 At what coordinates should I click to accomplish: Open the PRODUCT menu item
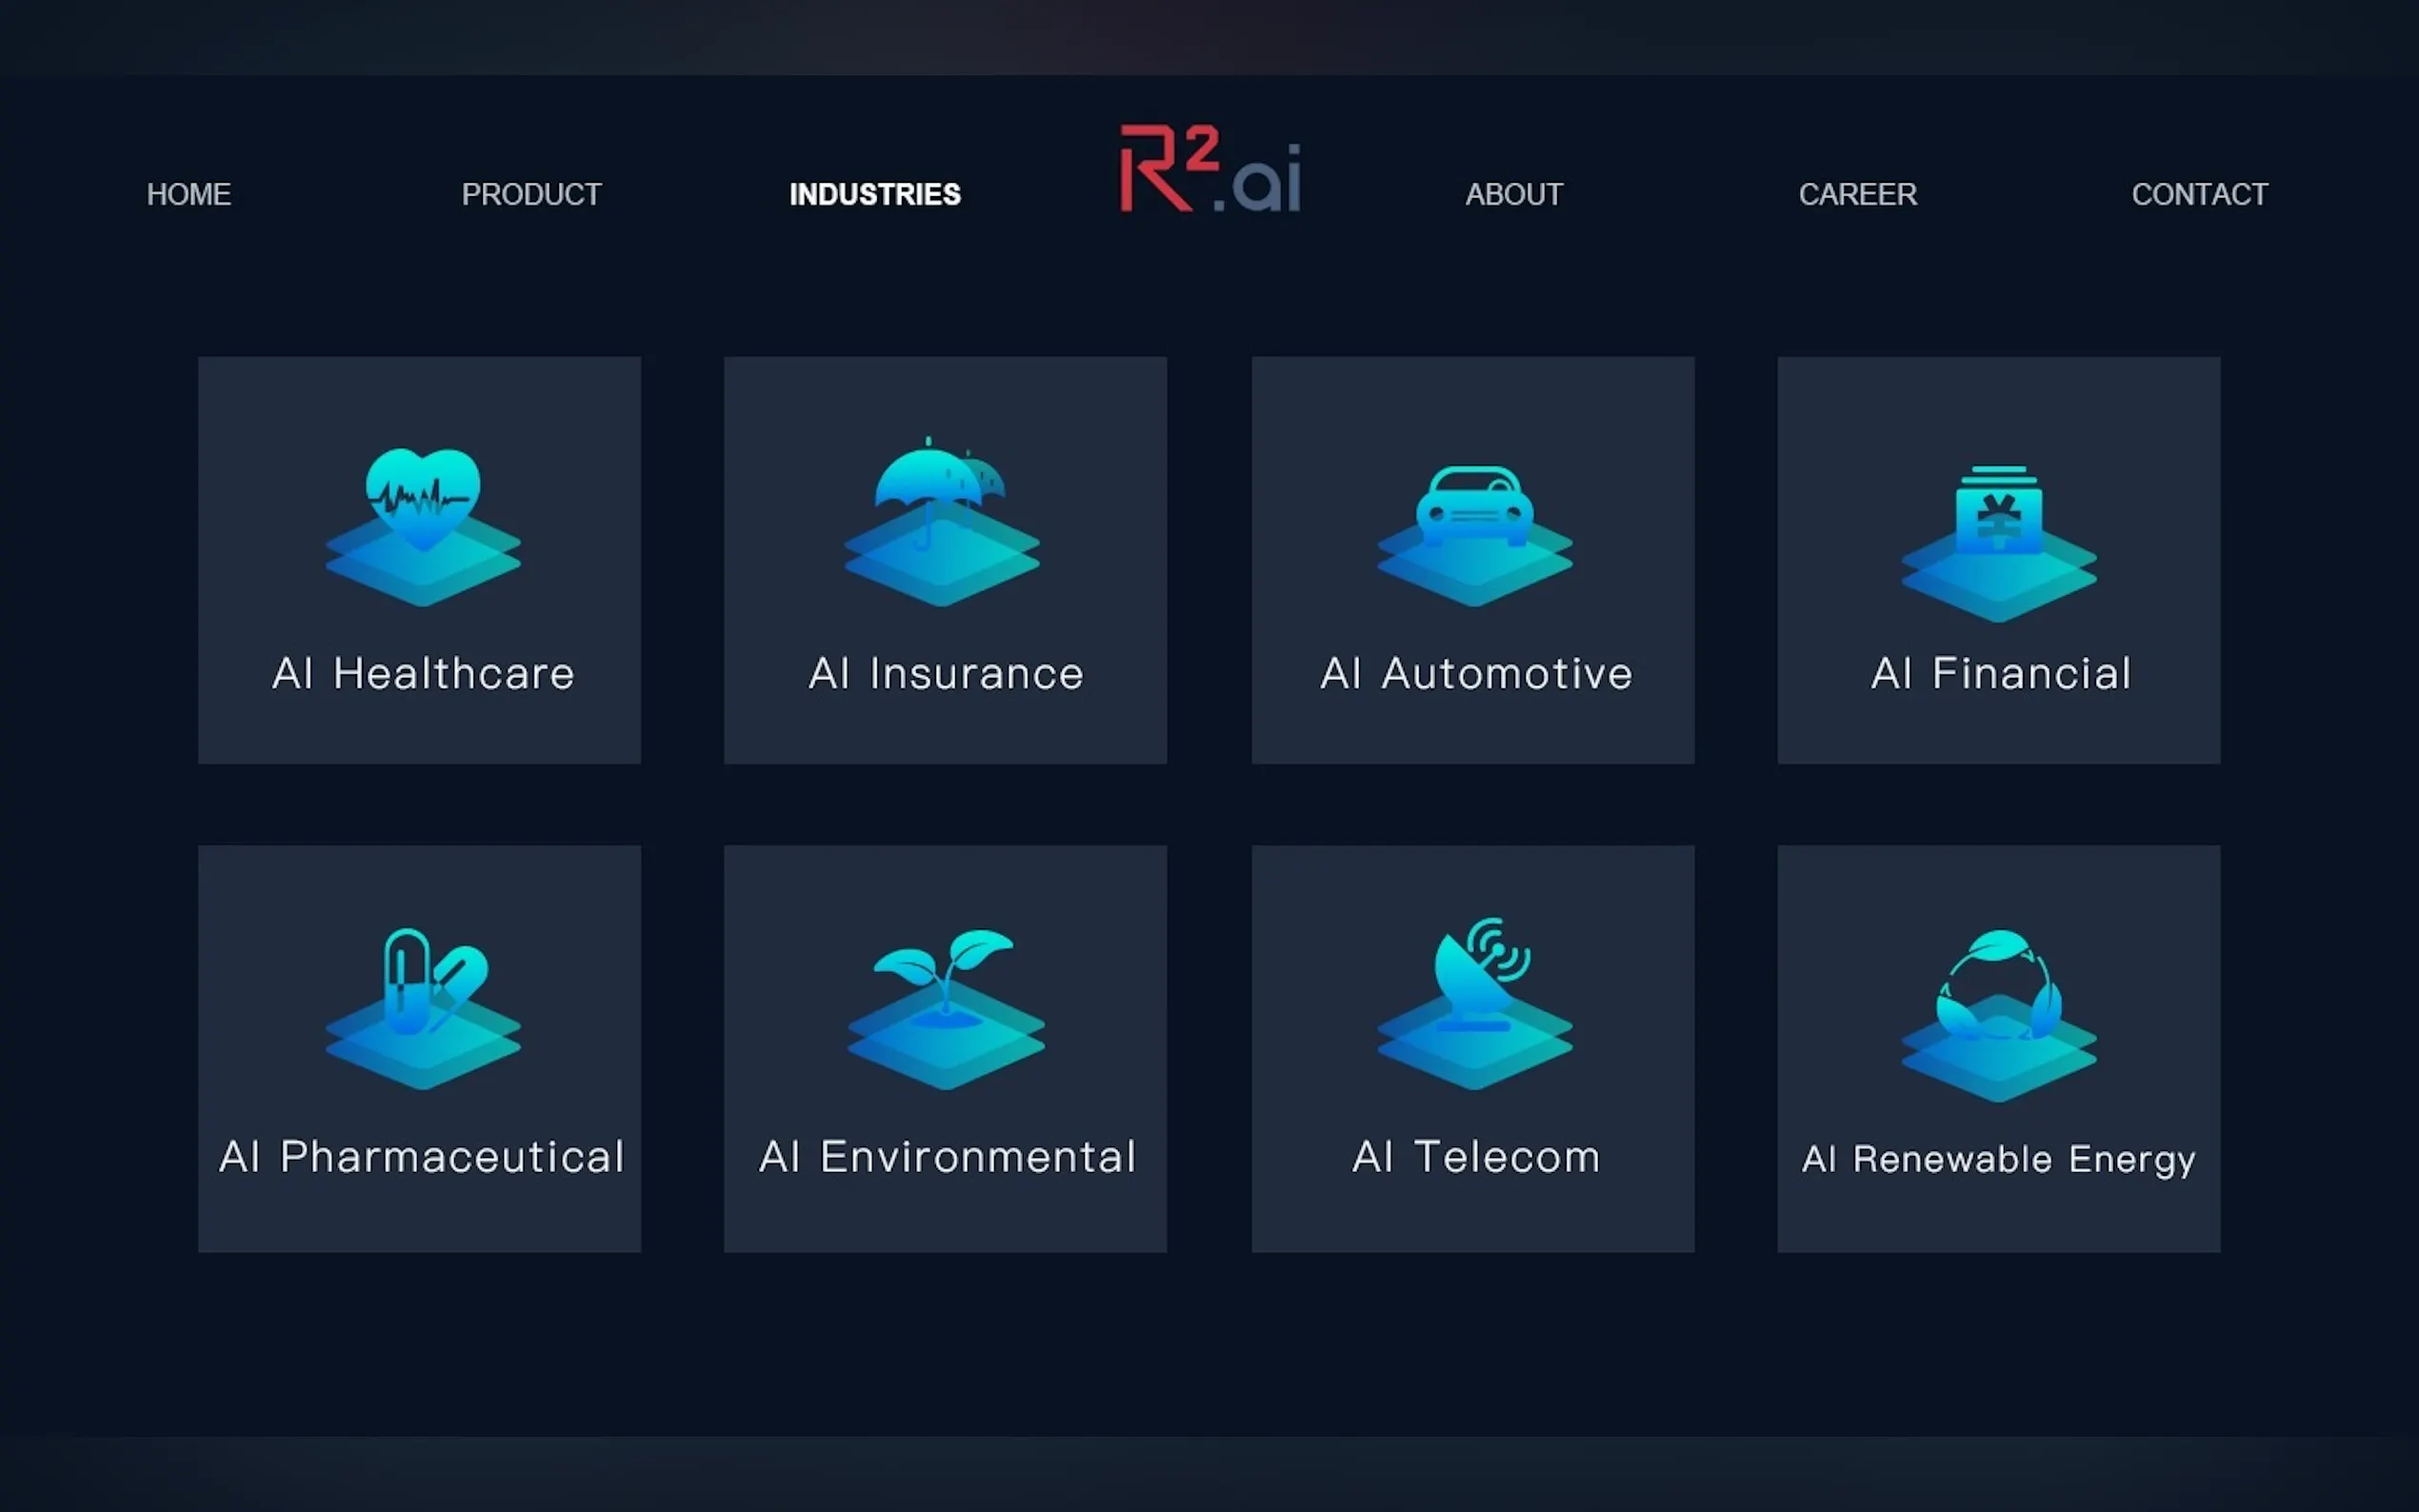click(531, 194)
